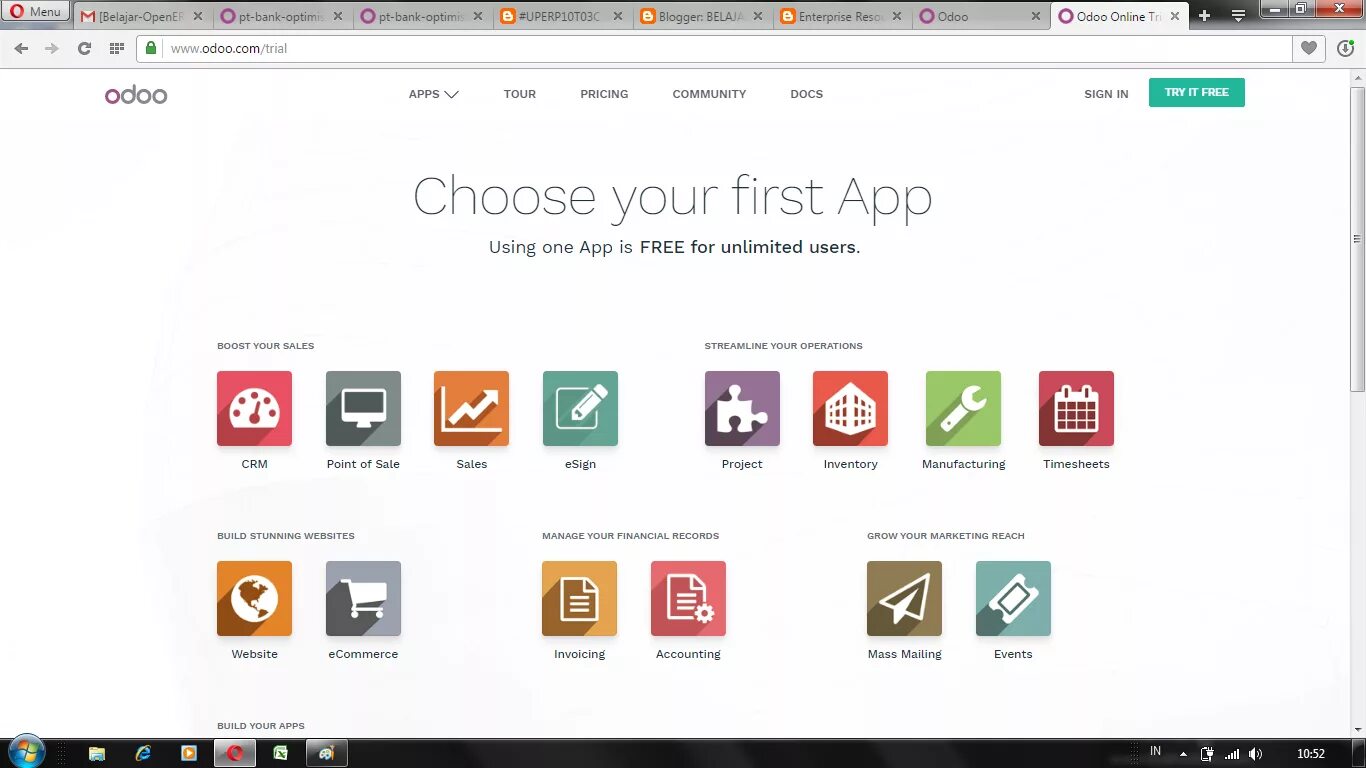Viewport: 1366px width, 768px height.
Task: Show hidden system tray icons
Action: pyautogui.click(x=1183, y=754)
